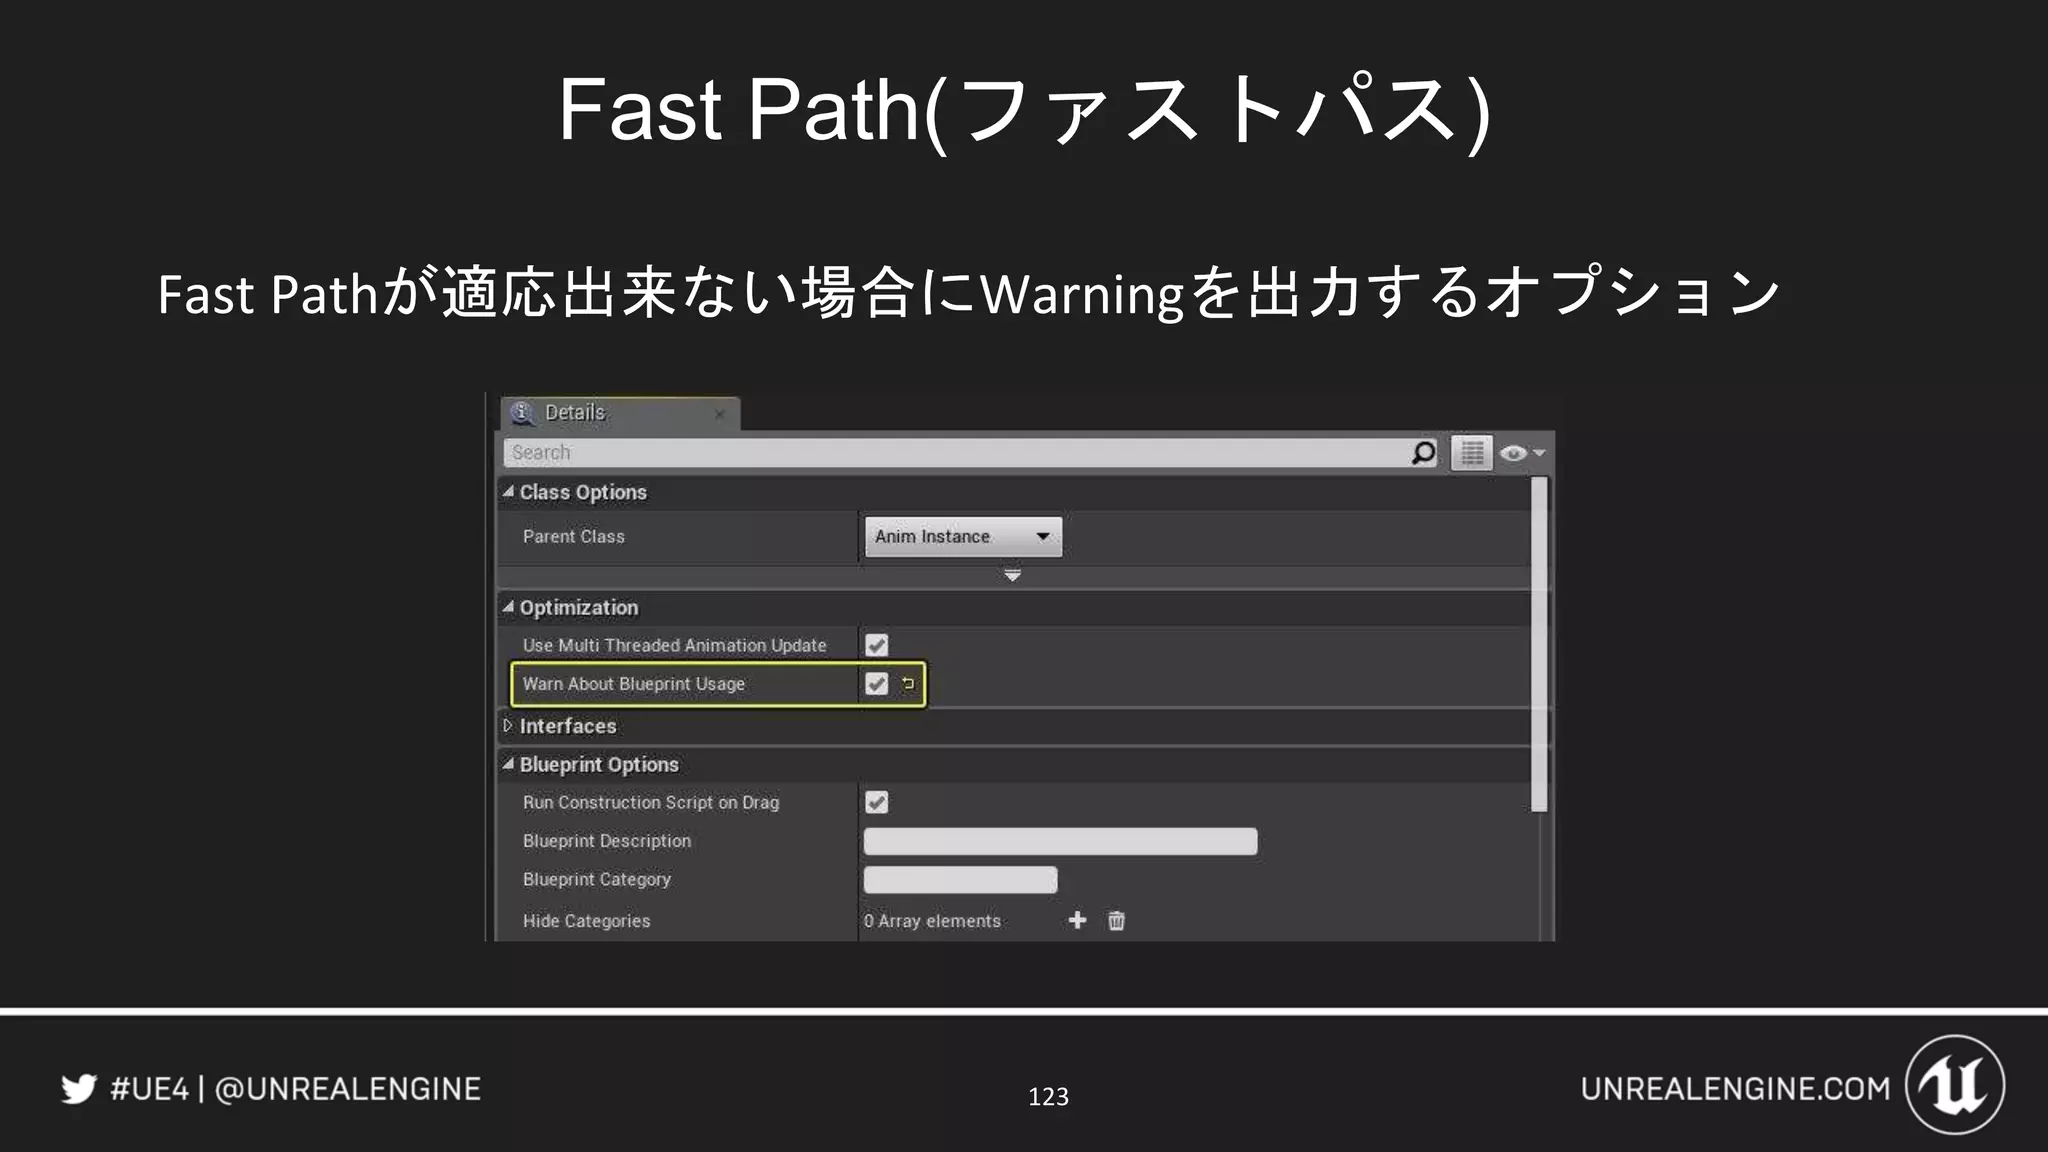The height and width of the screenshot is (1152, 2048).
Task: Add an element to Hide Categories array
Action: click(1077, 920)
